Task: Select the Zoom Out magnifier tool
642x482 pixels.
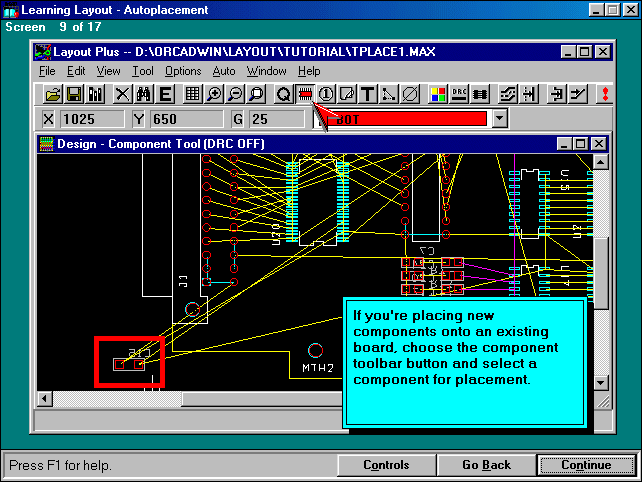Action: (x=235, y=94)
